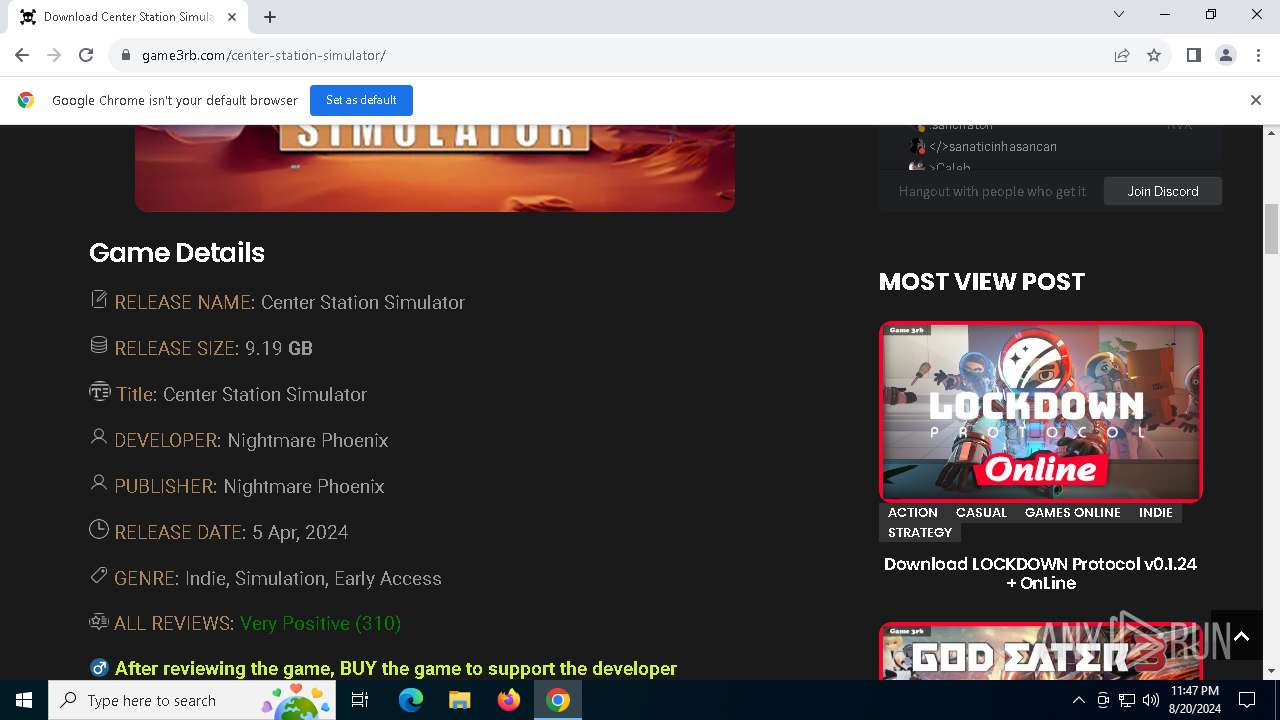Click the Chrome taskbar icon

[558, 700]
